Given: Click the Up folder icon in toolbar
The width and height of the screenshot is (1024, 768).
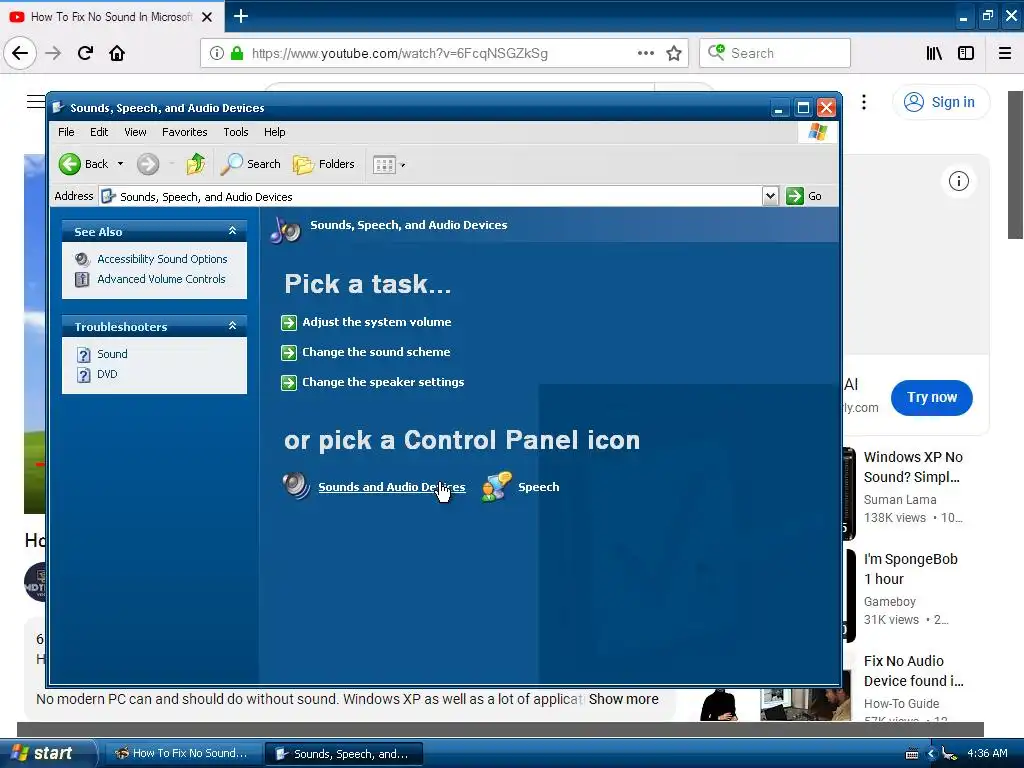Looking at the screenshot, I should [x=195, y=164].
